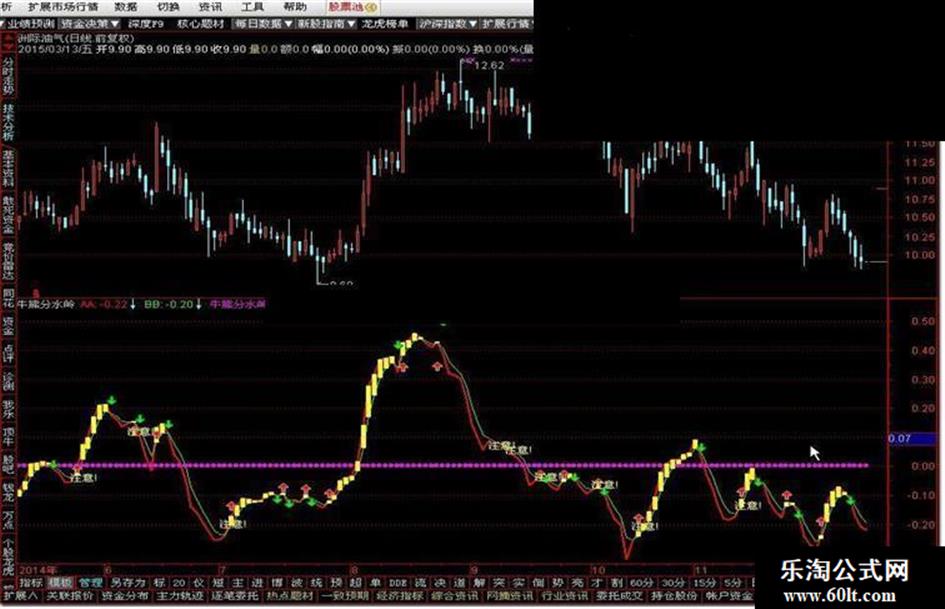This screenshot has height=609, width=945.
Task: Expand the 沪深指数 dropdown
Action: click(448, 24)
